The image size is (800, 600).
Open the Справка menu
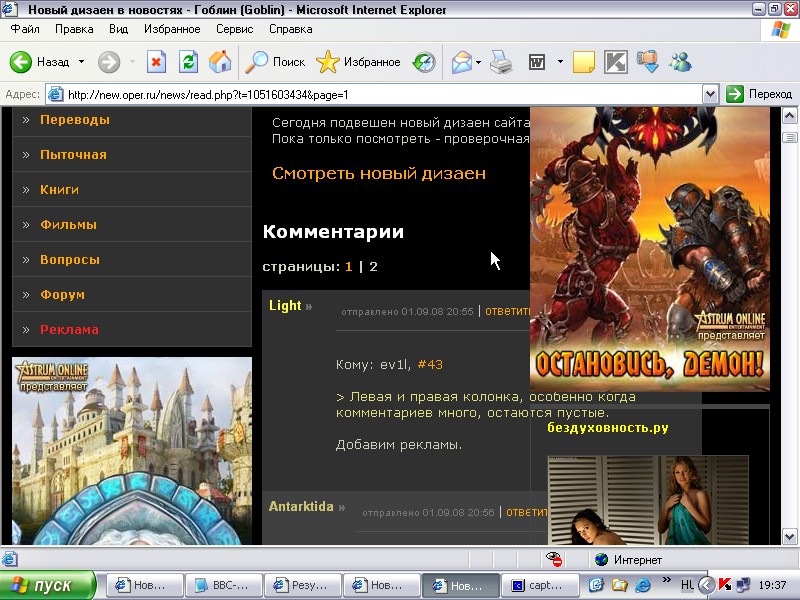click(290, 29)
